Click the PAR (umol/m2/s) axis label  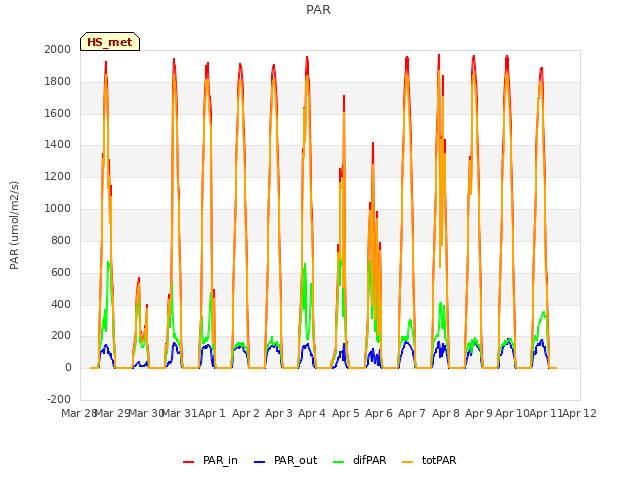tap(14, 225)
